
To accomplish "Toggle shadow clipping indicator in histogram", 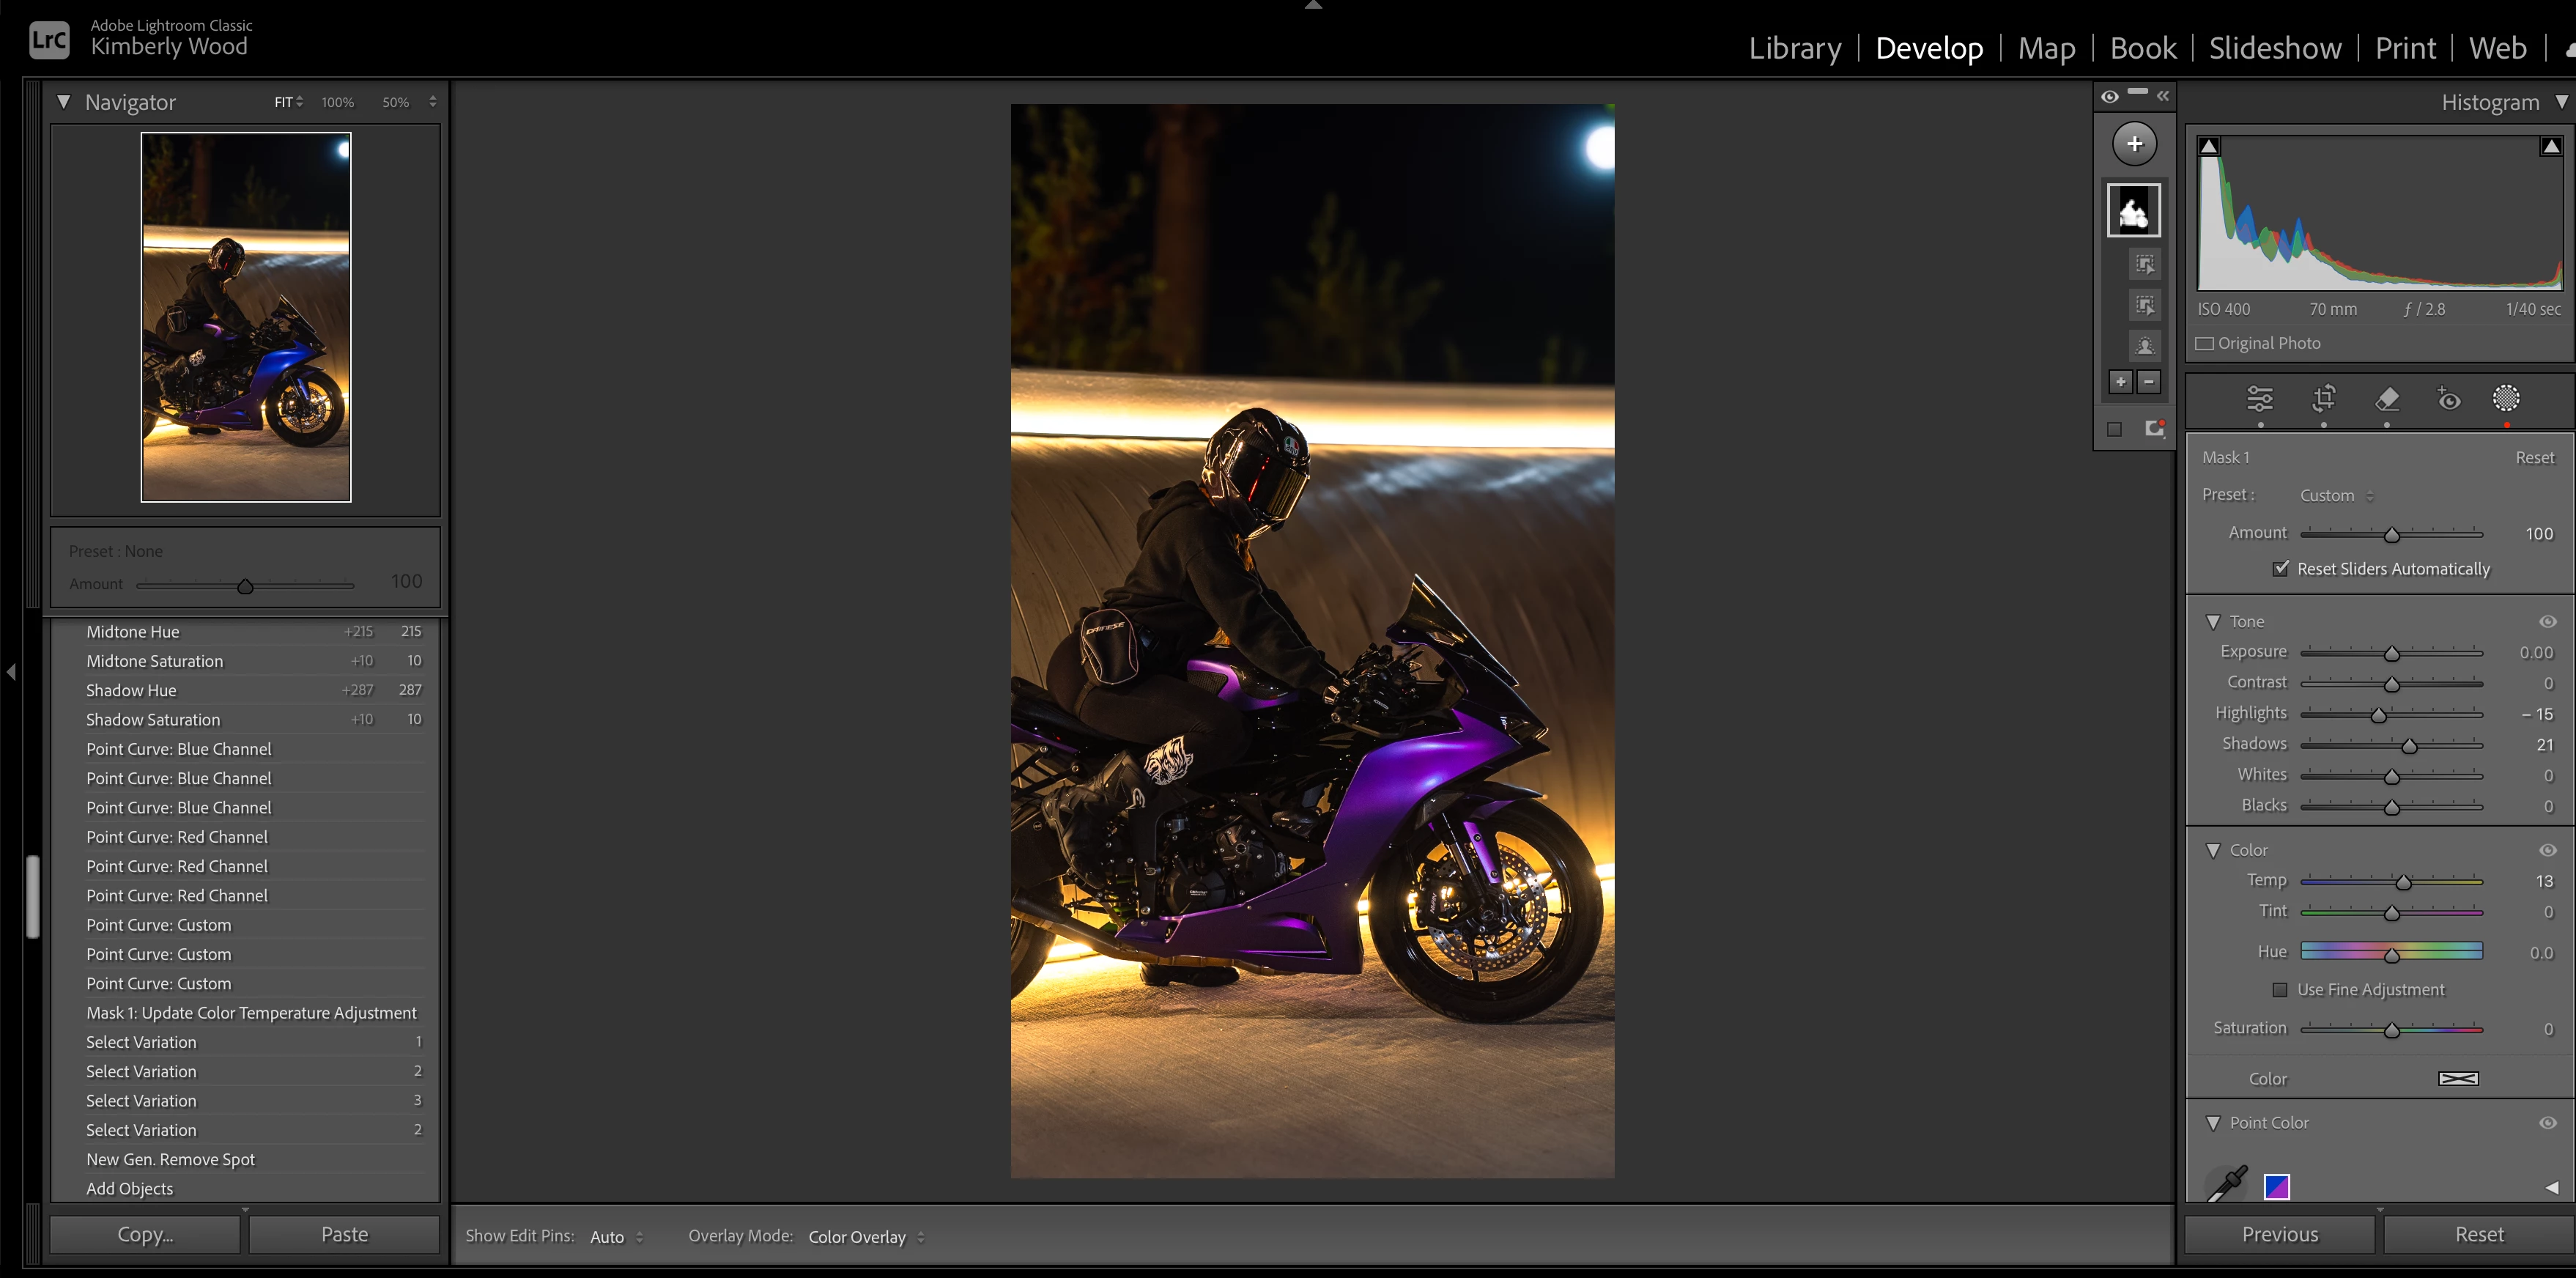I will coord(2209,146).
